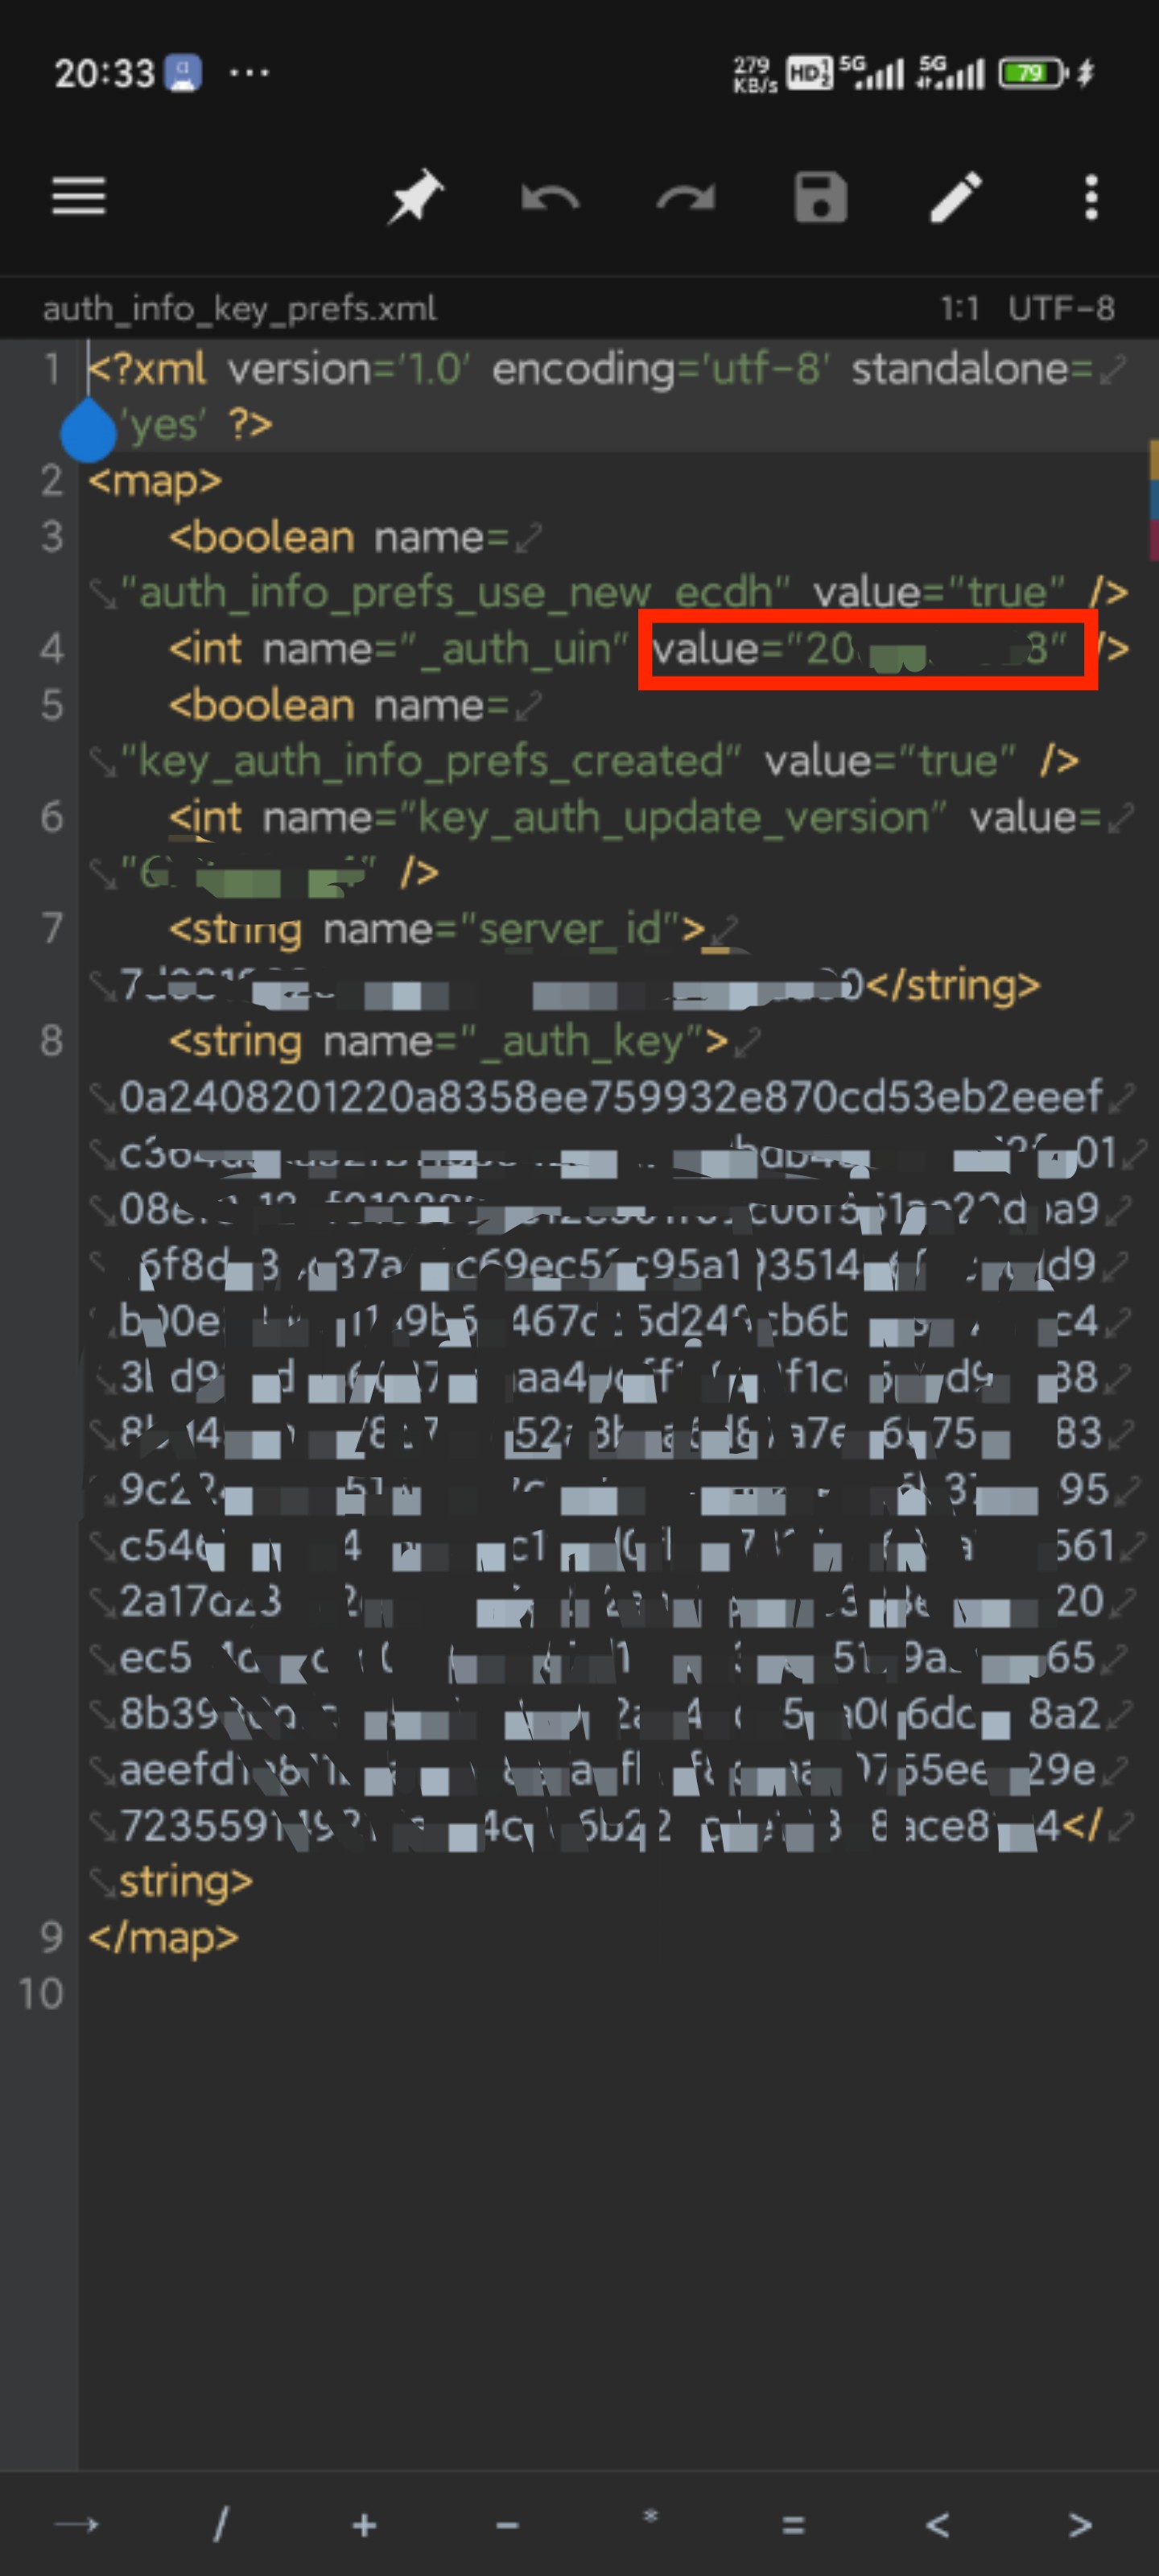Toggle edit mode with the pencil icon

(x=956, y=197)
